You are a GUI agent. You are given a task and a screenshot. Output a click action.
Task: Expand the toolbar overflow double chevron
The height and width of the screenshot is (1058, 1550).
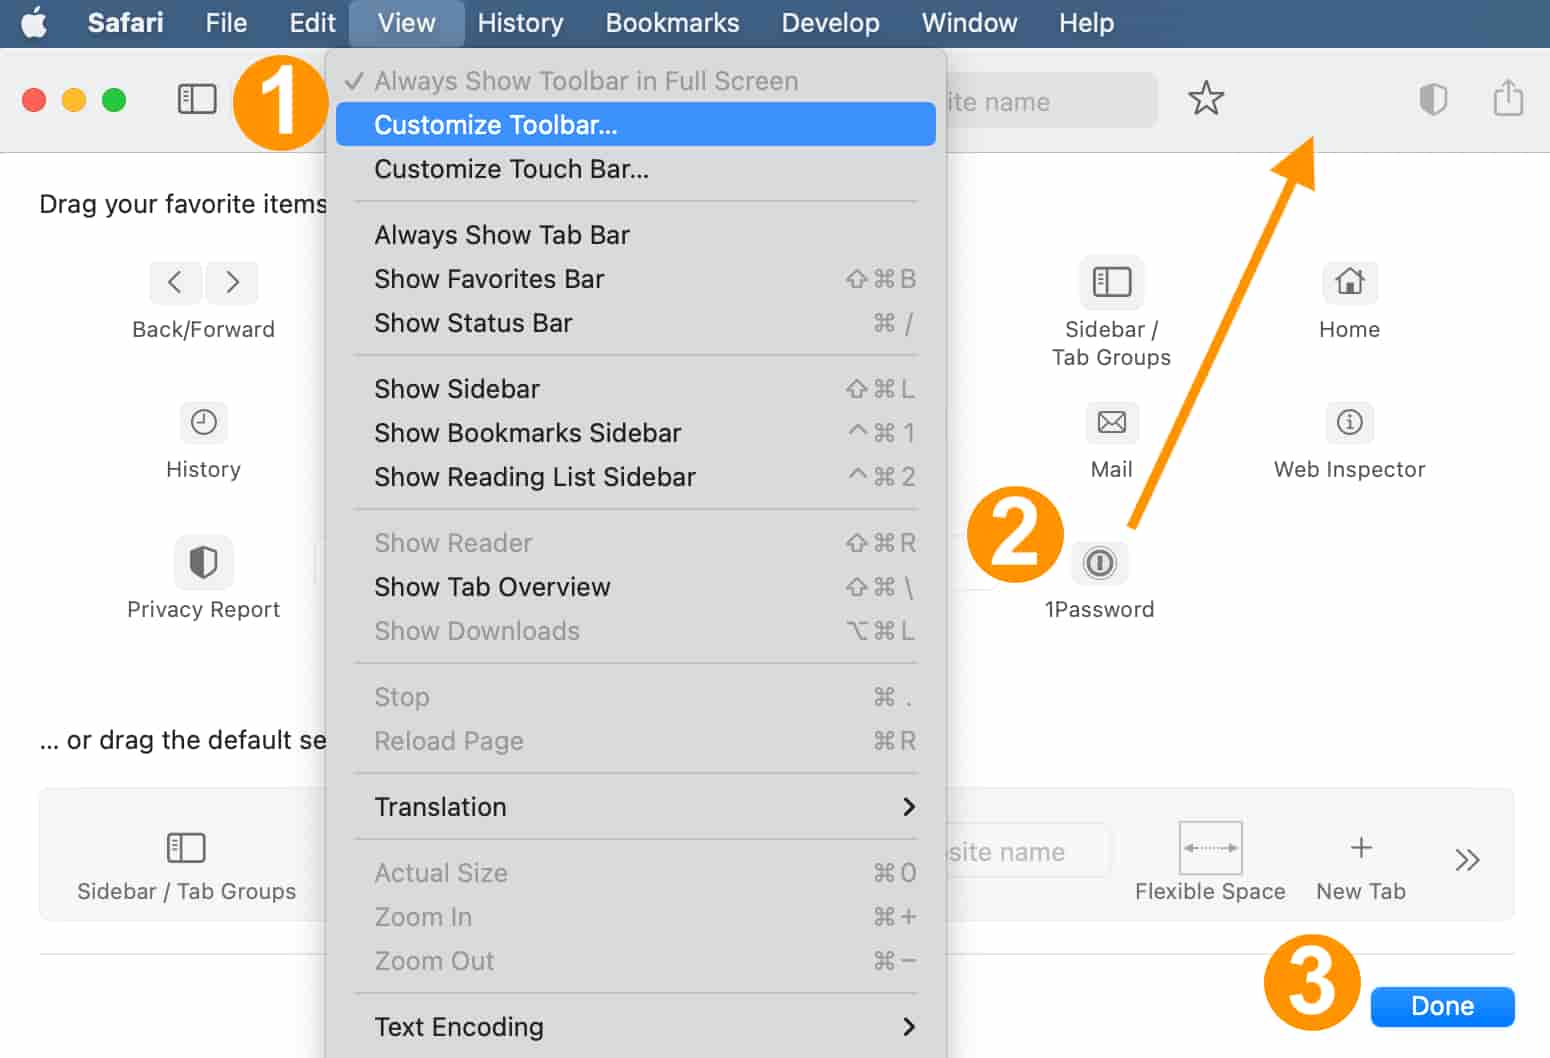click(1467, 860)
